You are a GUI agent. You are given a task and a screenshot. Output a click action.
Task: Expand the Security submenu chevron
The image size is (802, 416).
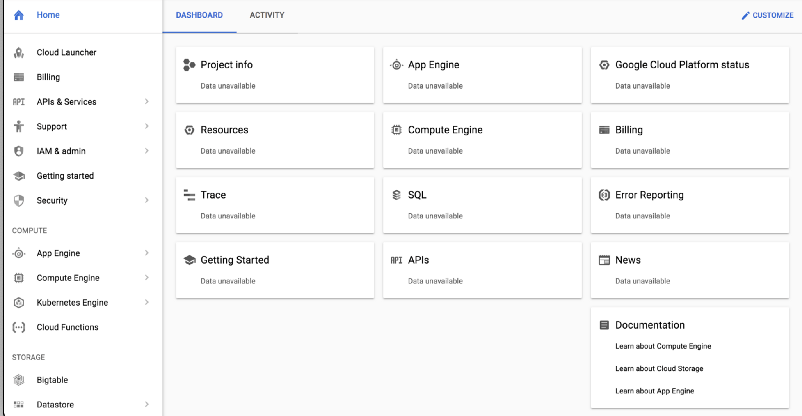146,201
